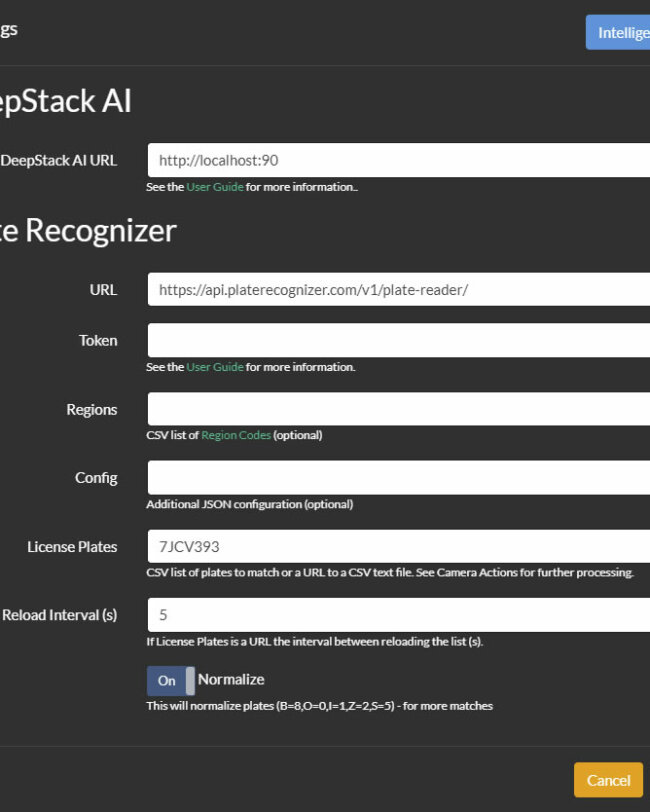Click the Config label
This screenshot has width=650, height=812.
tap(96, 478)
